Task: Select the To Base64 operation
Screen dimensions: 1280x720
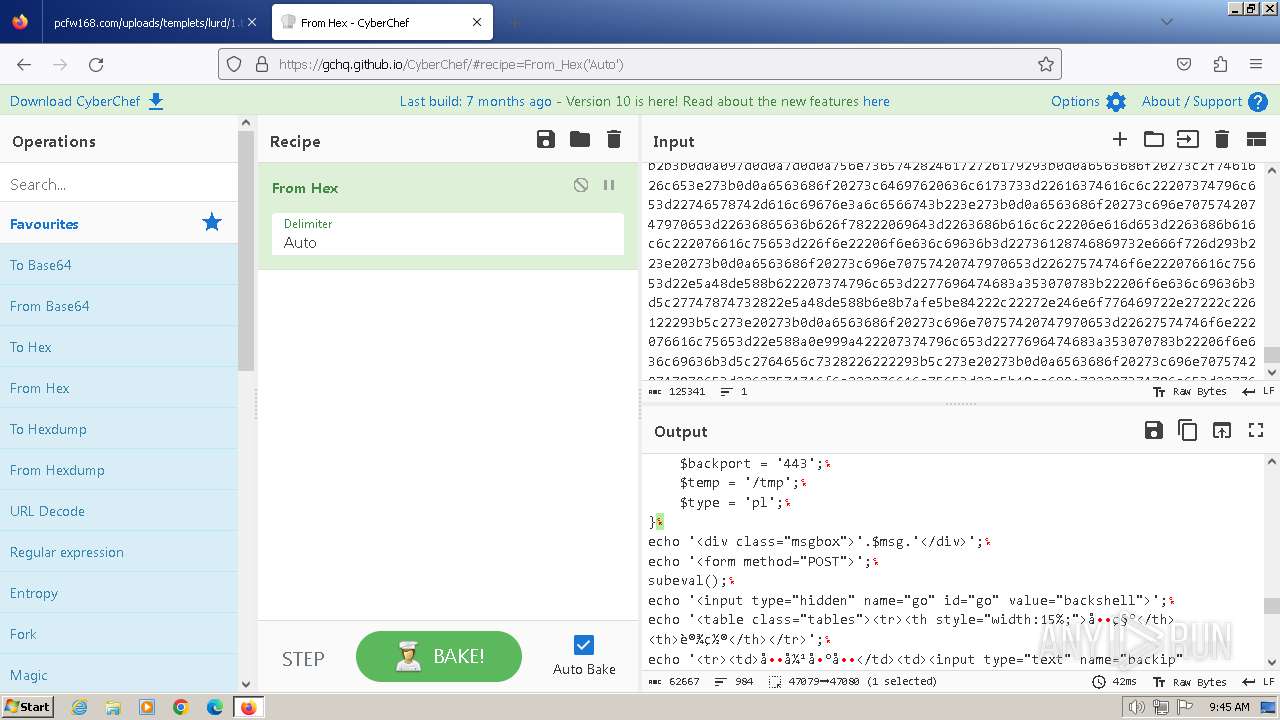Action: pyautogui.click(x=119, y=265)
